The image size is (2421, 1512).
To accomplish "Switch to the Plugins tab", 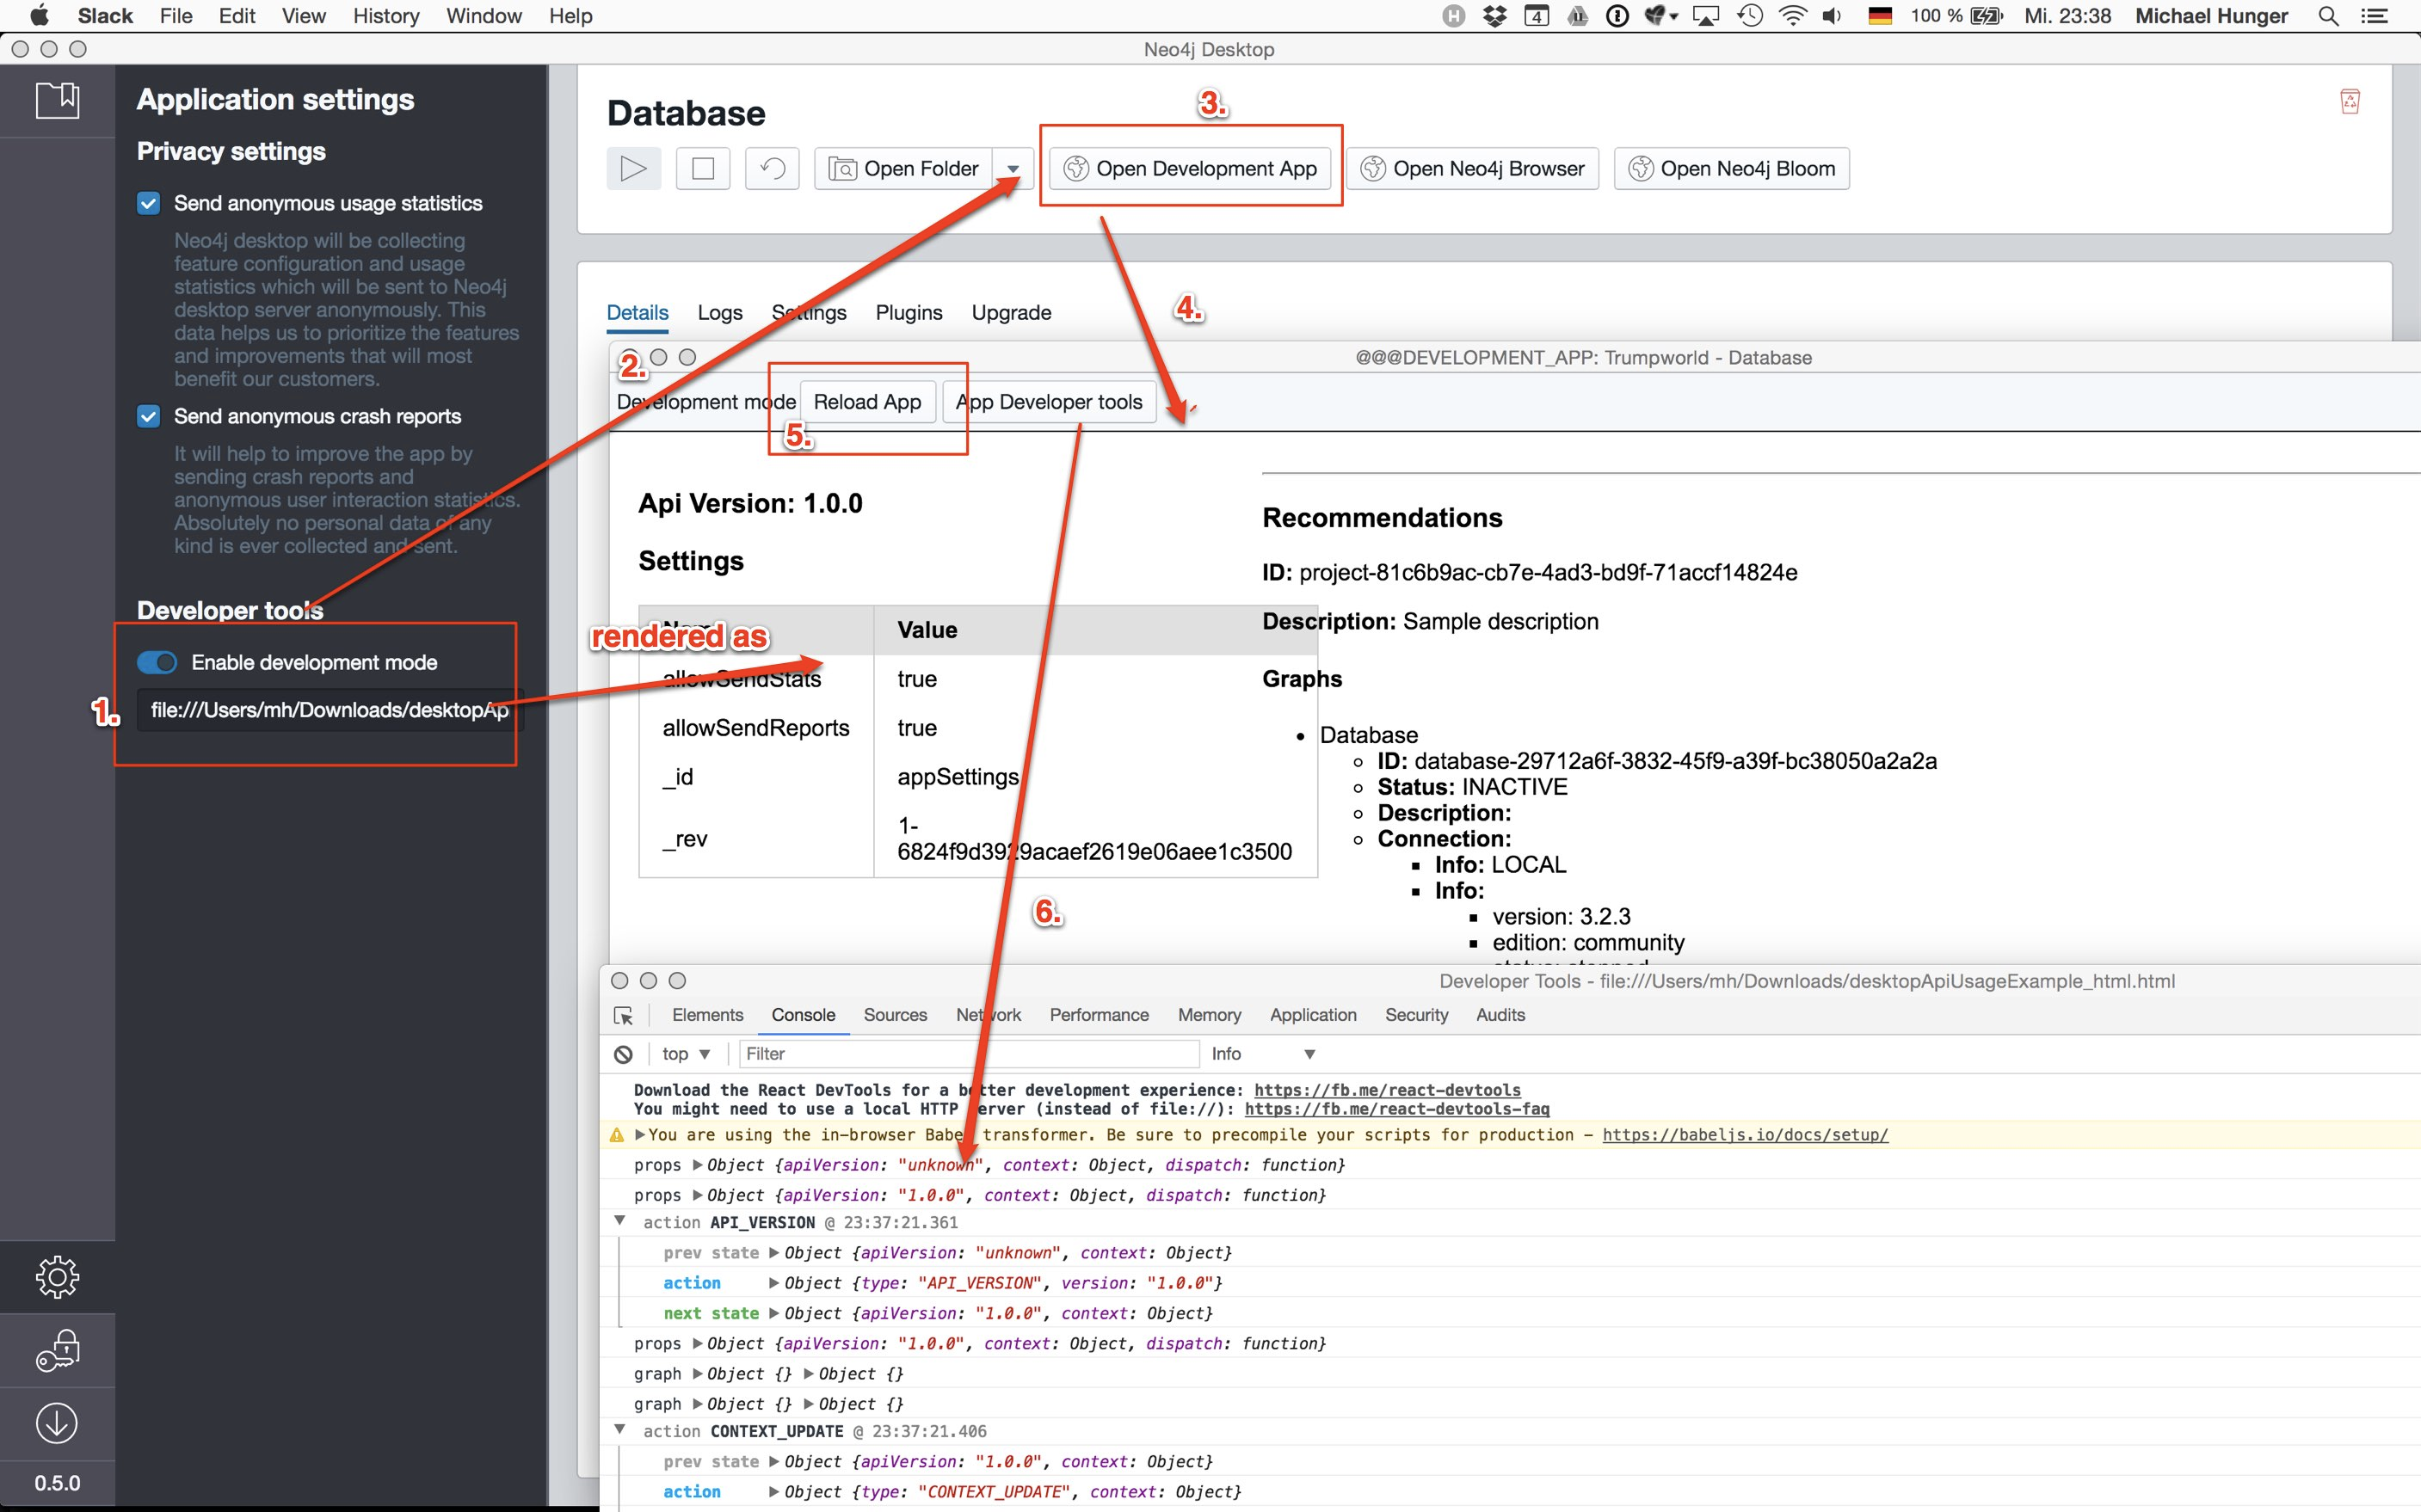I will point(908,312).
